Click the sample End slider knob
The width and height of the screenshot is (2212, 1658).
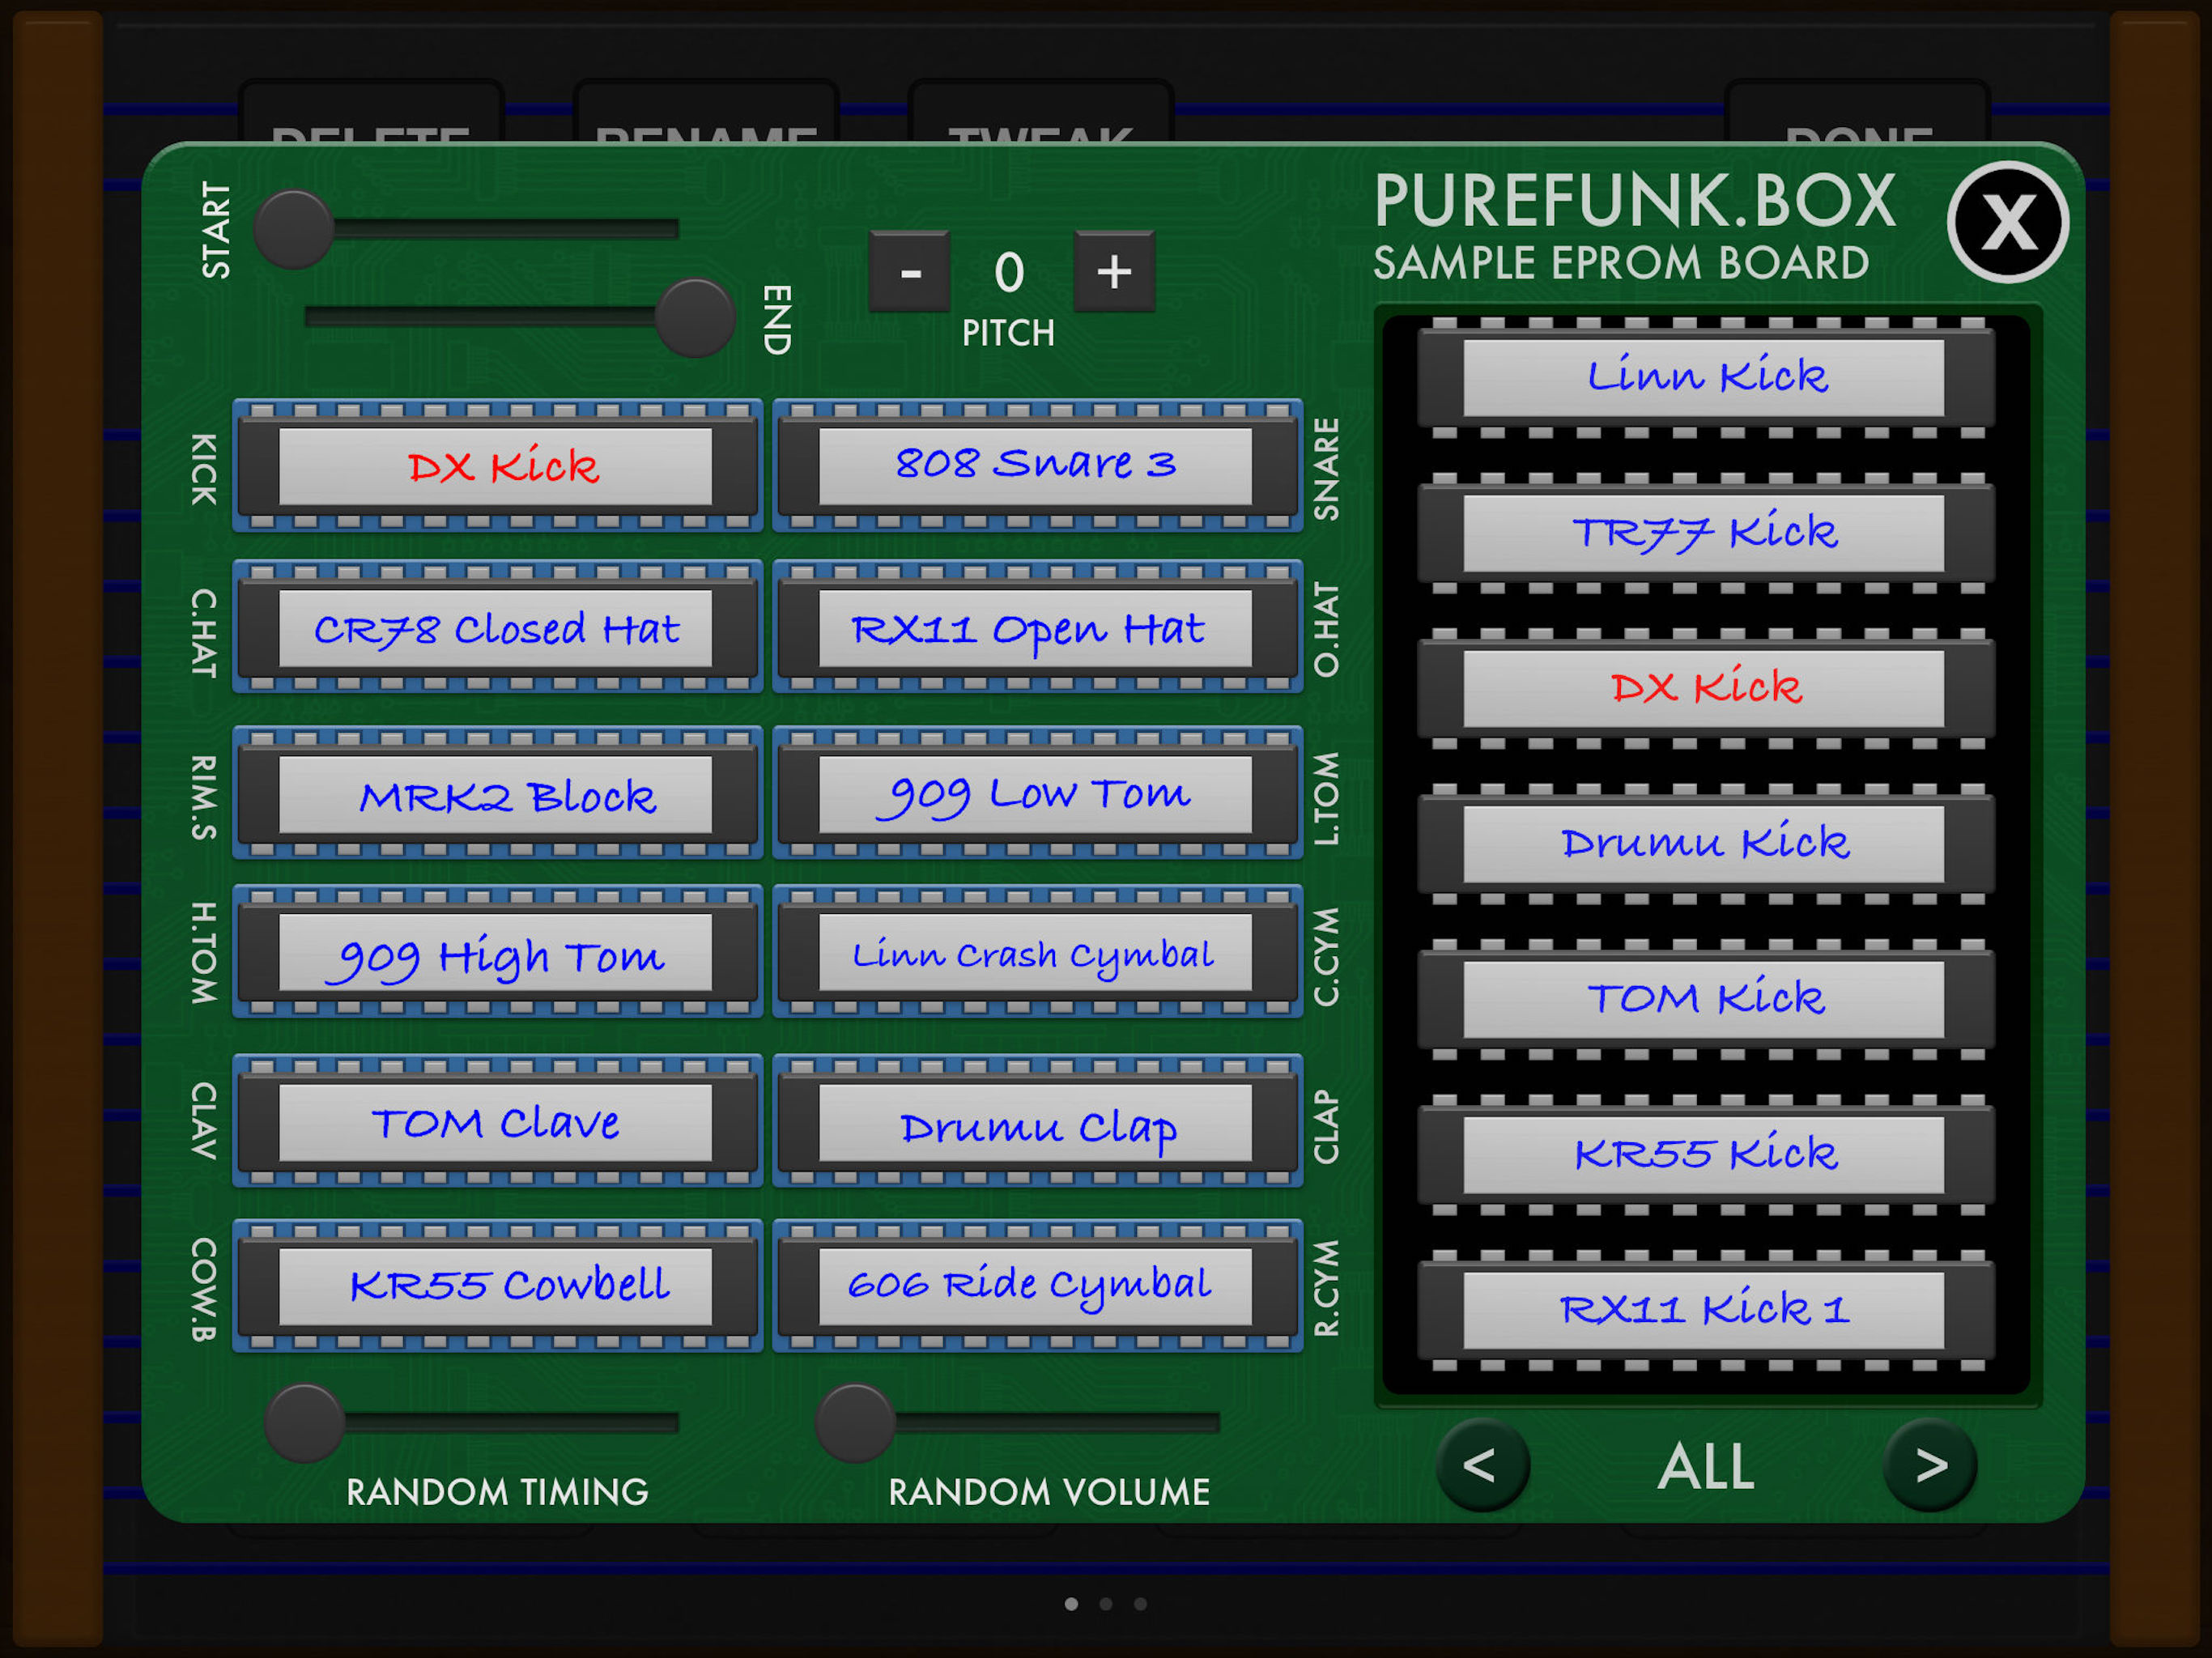point(695,317)
